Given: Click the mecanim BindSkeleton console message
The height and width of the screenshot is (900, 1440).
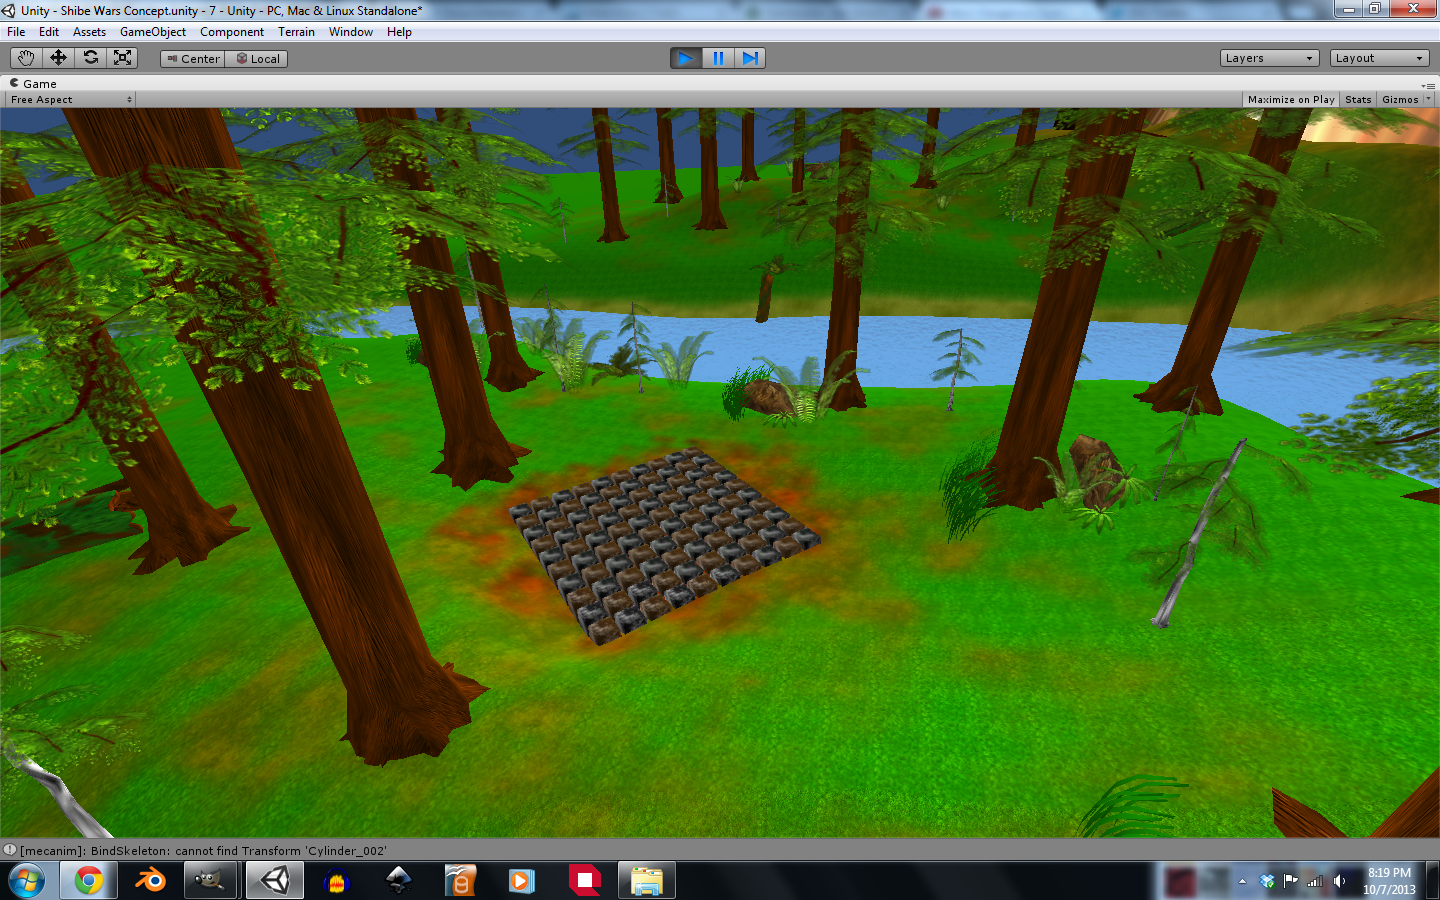Looking at the screenshot, I should click(x=204, y=851).
